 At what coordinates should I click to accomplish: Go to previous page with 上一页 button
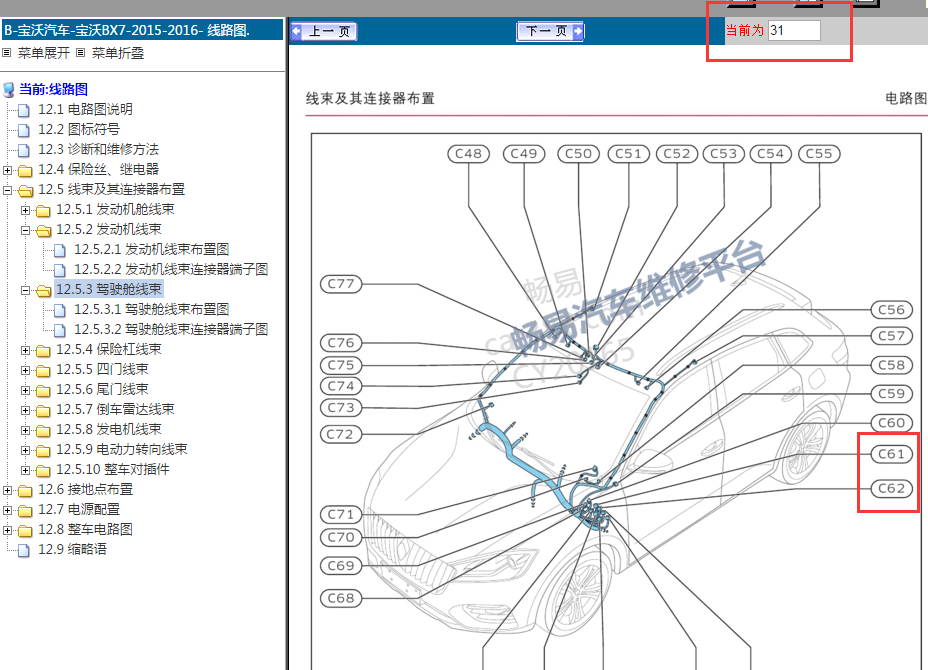pyautogui.click(x=324, y=31)
